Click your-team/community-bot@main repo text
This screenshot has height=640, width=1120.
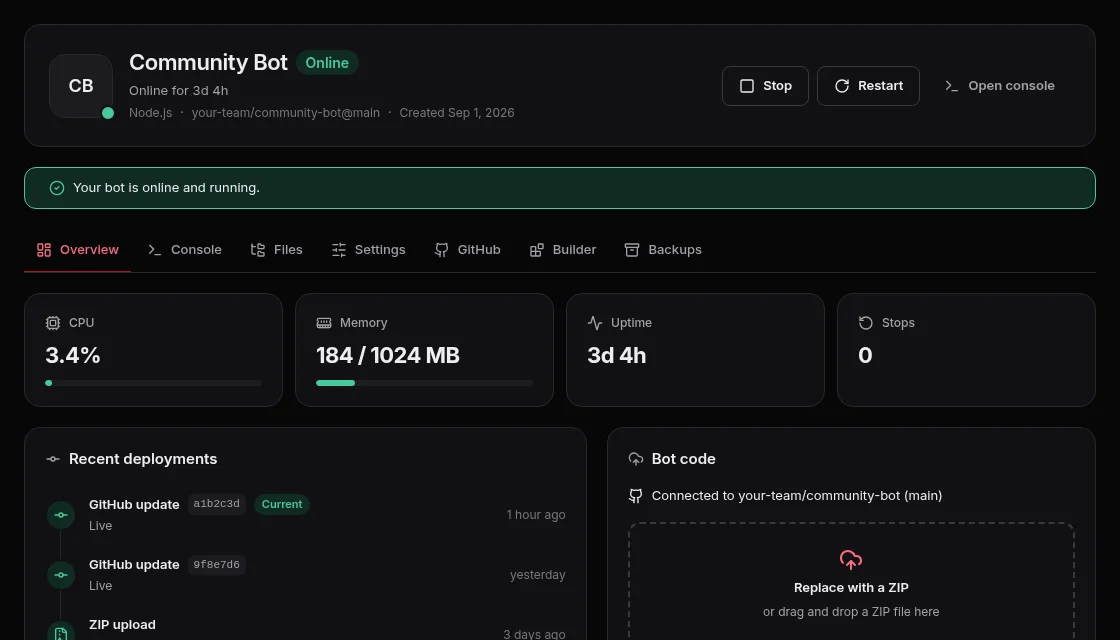point(286,113)
